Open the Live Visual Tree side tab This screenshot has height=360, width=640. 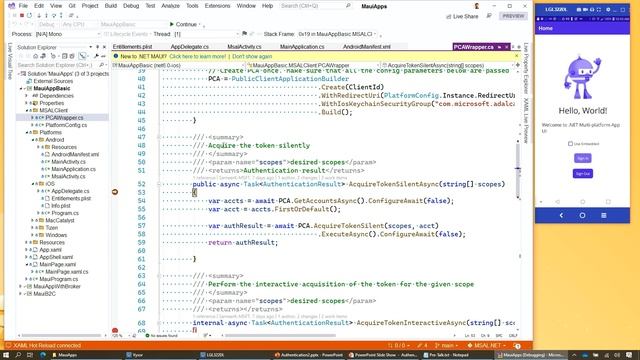click(10, 61)
